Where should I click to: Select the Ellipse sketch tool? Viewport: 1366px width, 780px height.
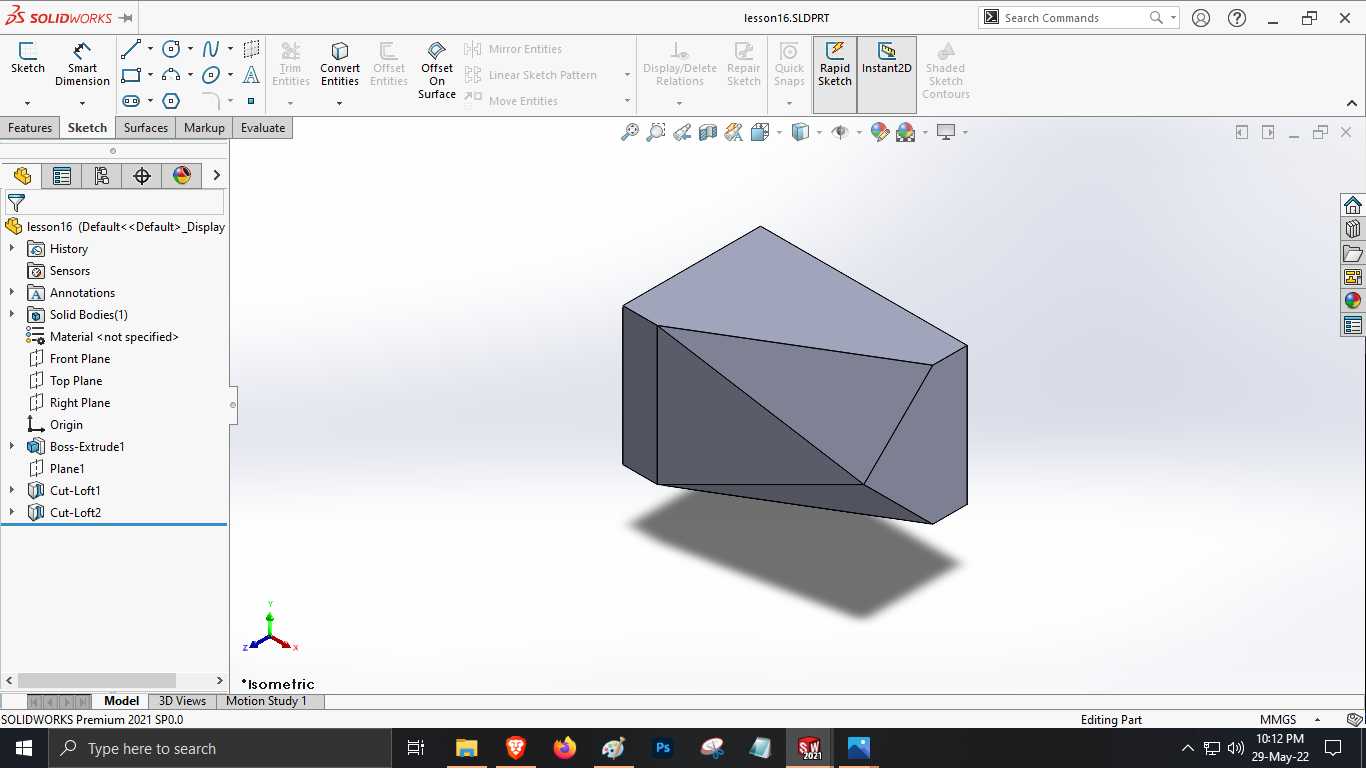[211, 75]
